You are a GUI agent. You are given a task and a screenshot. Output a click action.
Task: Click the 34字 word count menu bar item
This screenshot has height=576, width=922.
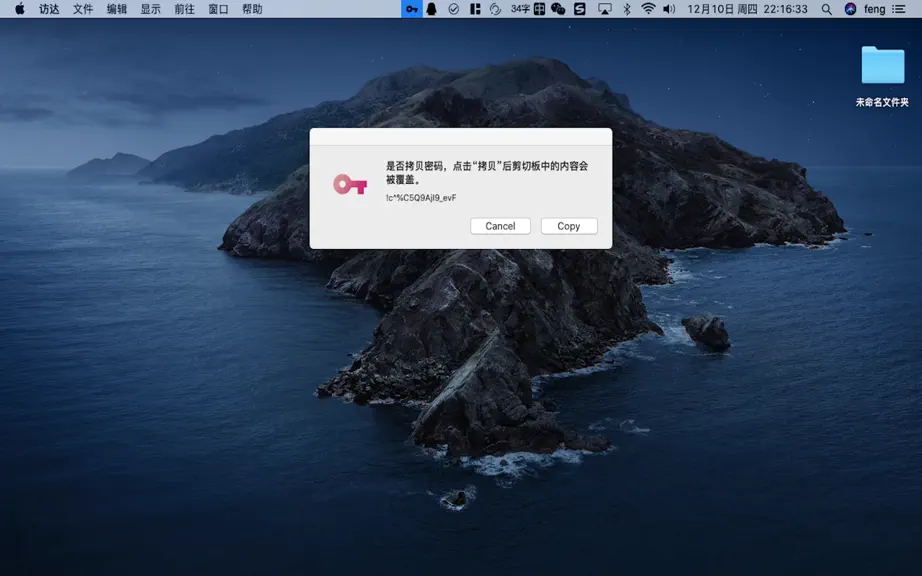pos(520,9)
